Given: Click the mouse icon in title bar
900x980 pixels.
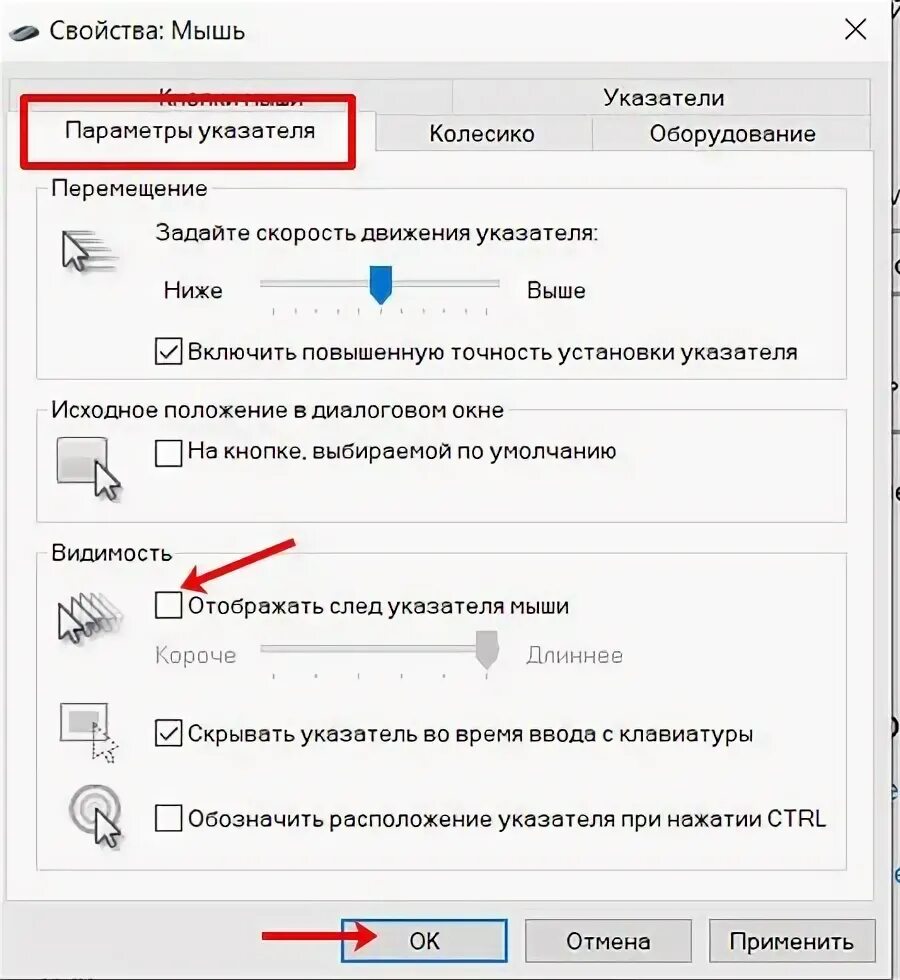Looking at the screenshot, I should (x=25, y=32).
